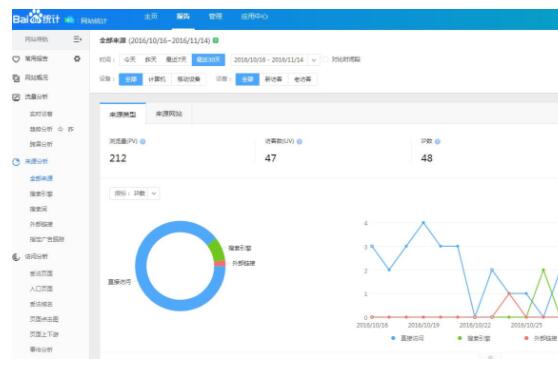Image resolution: width=558 pixels, height=369 pixels.
Task: Open 网站概况 in sidebar
Action: click(x=36, y=78)
